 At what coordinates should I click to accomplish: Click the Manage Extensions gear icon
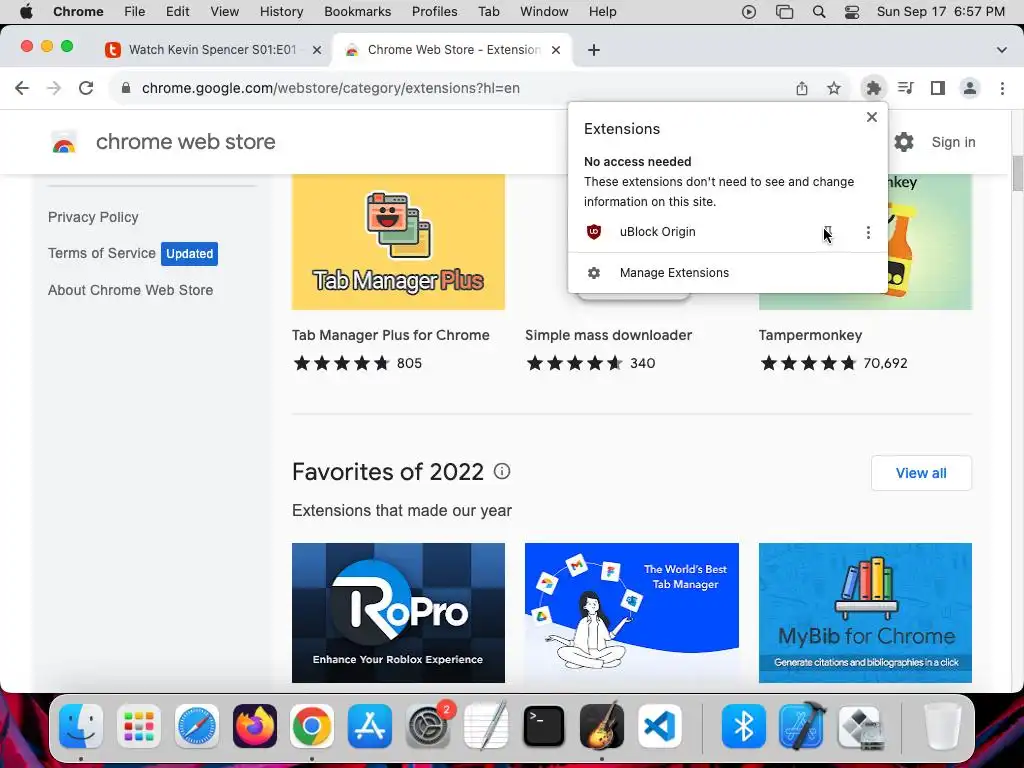(x=594, y=273)
